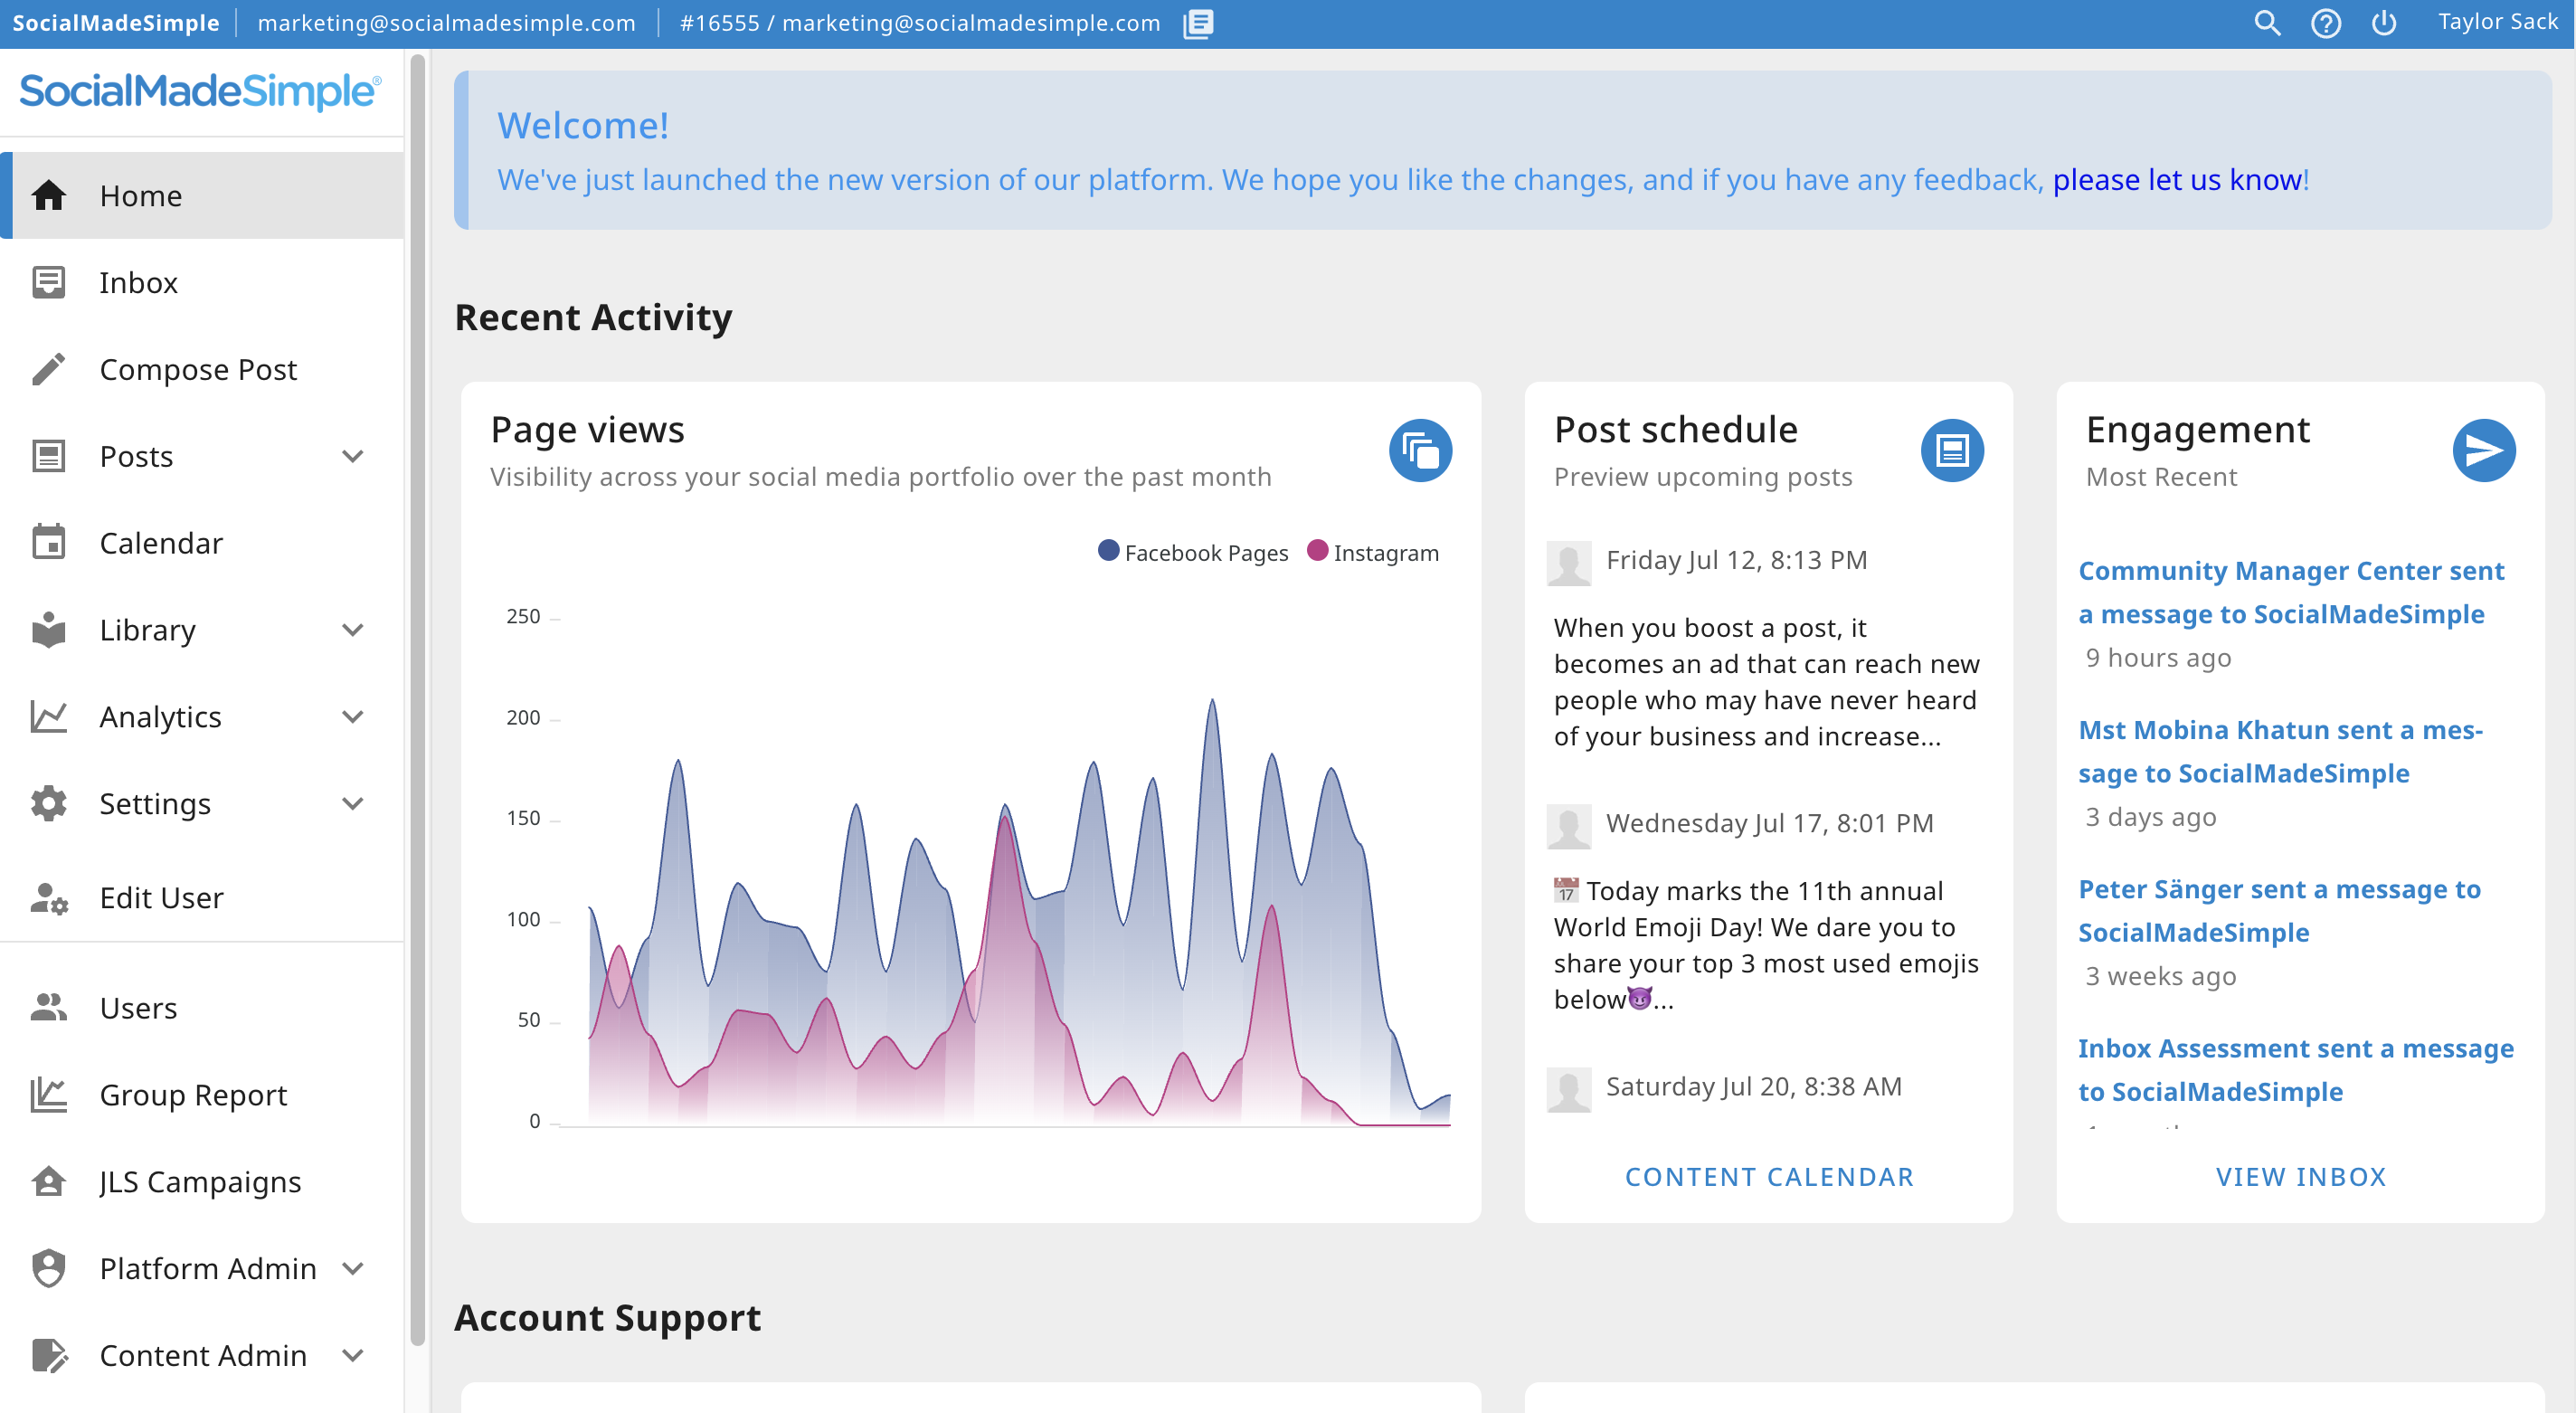Go to Home in the sidebar
Viewport: 2576px width, 1413px height.
[x=203, y=195]
